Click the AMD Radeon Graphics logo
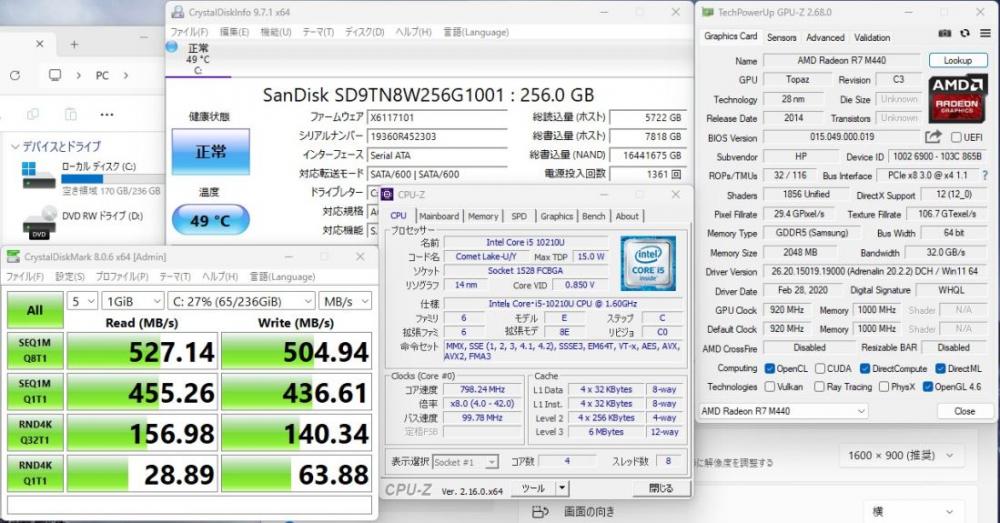 coord(957,98)
